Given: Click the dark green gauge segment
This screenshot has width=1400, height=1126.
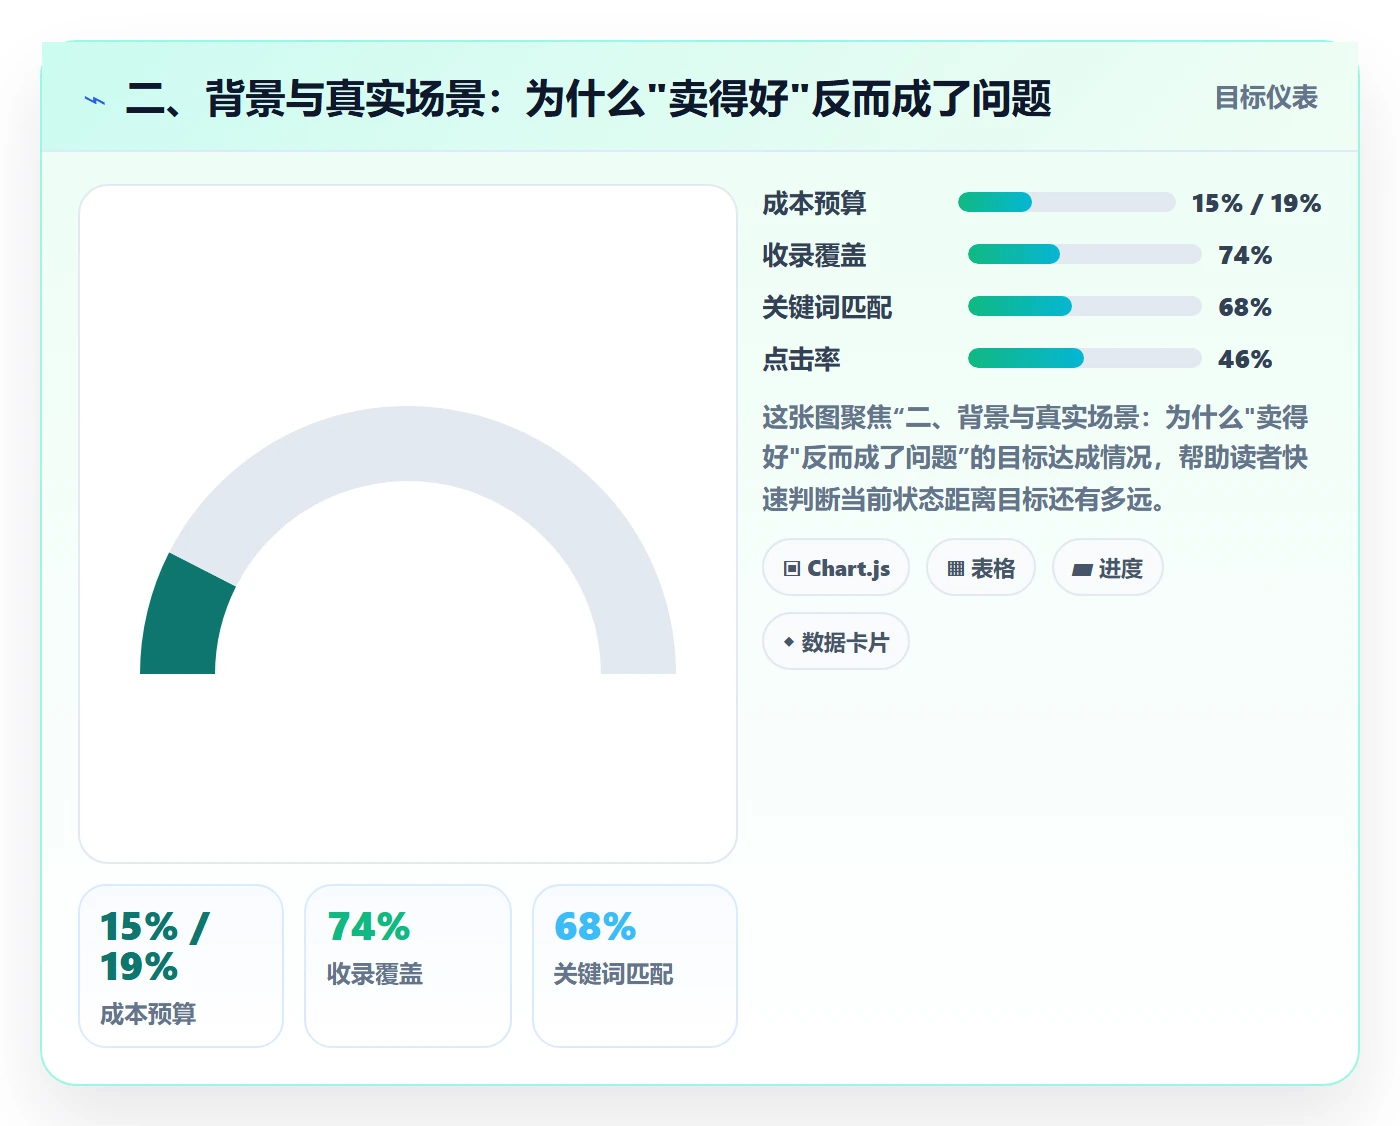Looking at the screenshot, I should point(182,620).
